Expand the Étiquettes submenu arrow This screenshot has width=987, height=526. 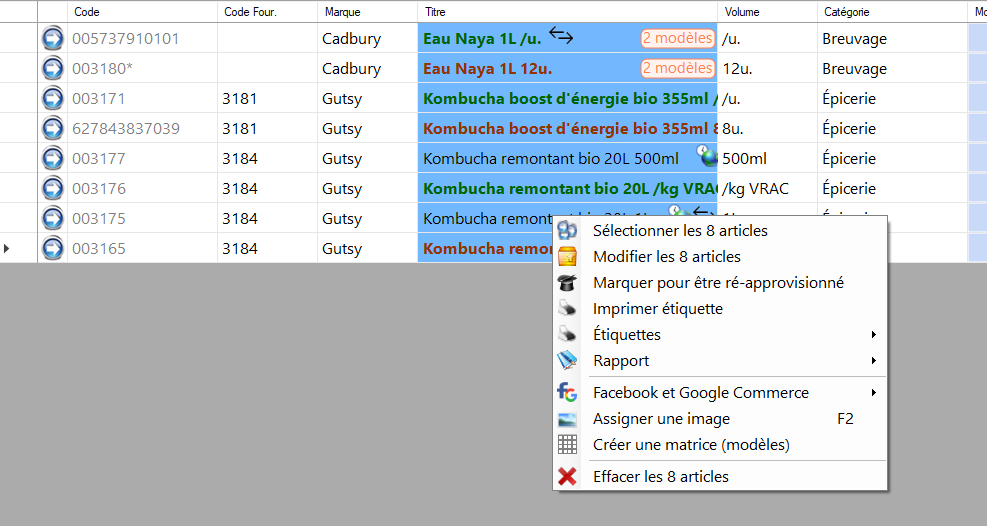coord(874,334)
